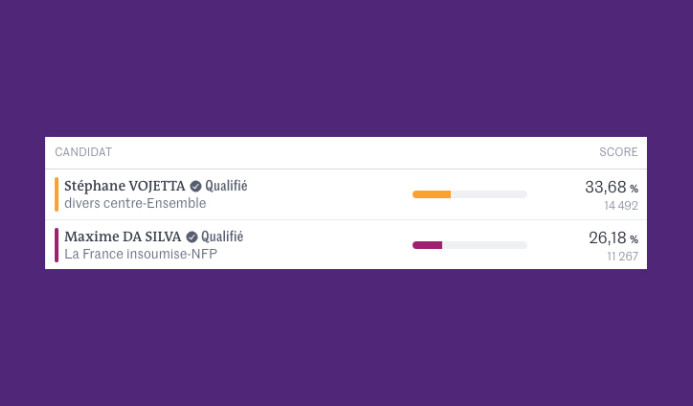The width and height of the screenshot is (693, 406).
Task: Click the 14 492 vote count
Action: (620, 206)
